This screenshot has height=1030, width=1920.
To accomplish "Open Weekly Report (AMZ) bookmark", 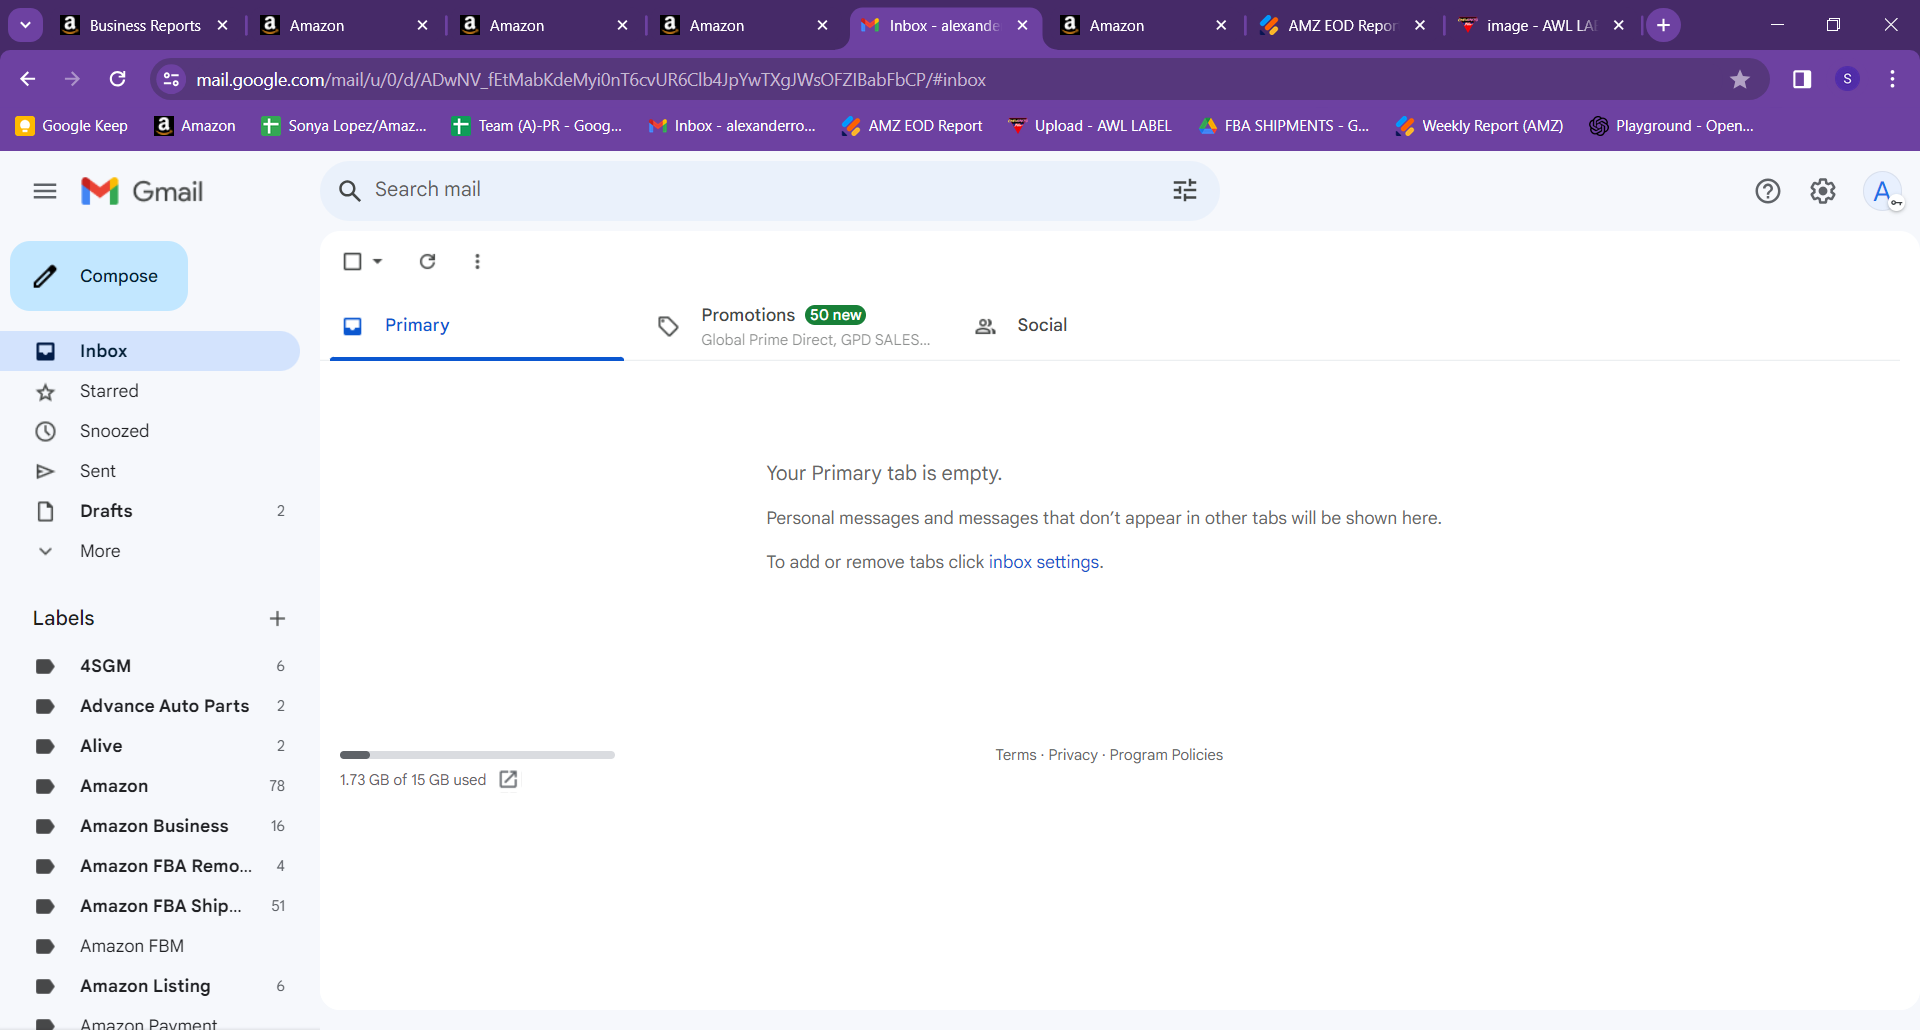I will [1480, 126].
